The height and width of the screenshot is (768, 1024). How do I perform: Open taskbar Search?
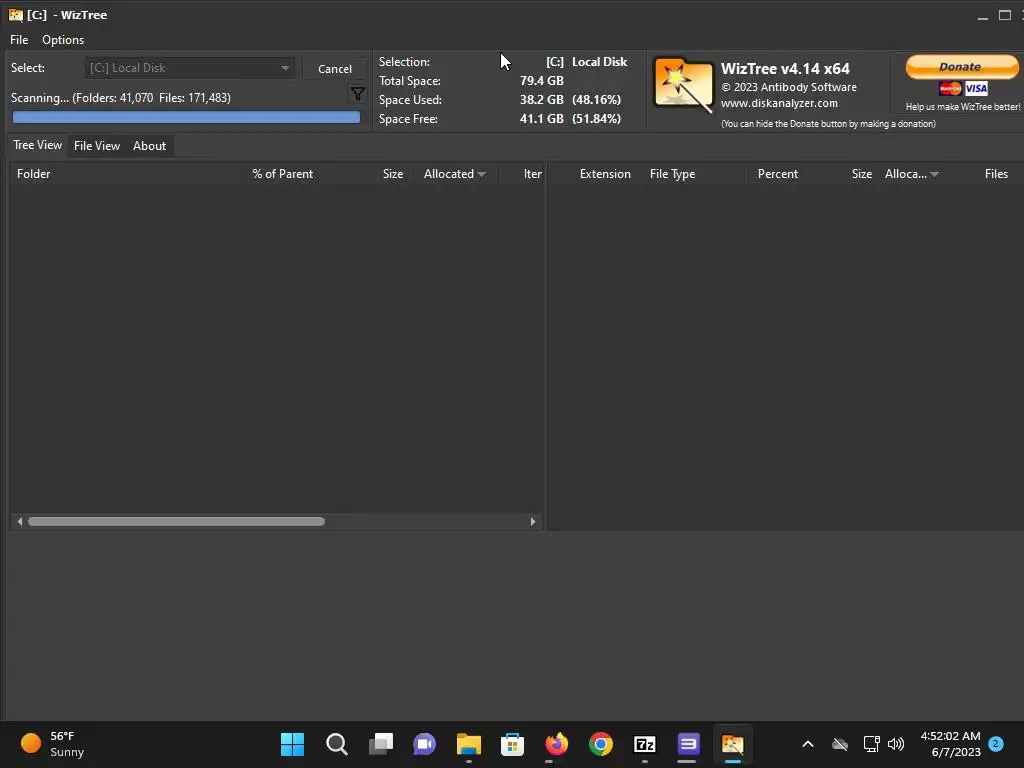tap(336, 744)
